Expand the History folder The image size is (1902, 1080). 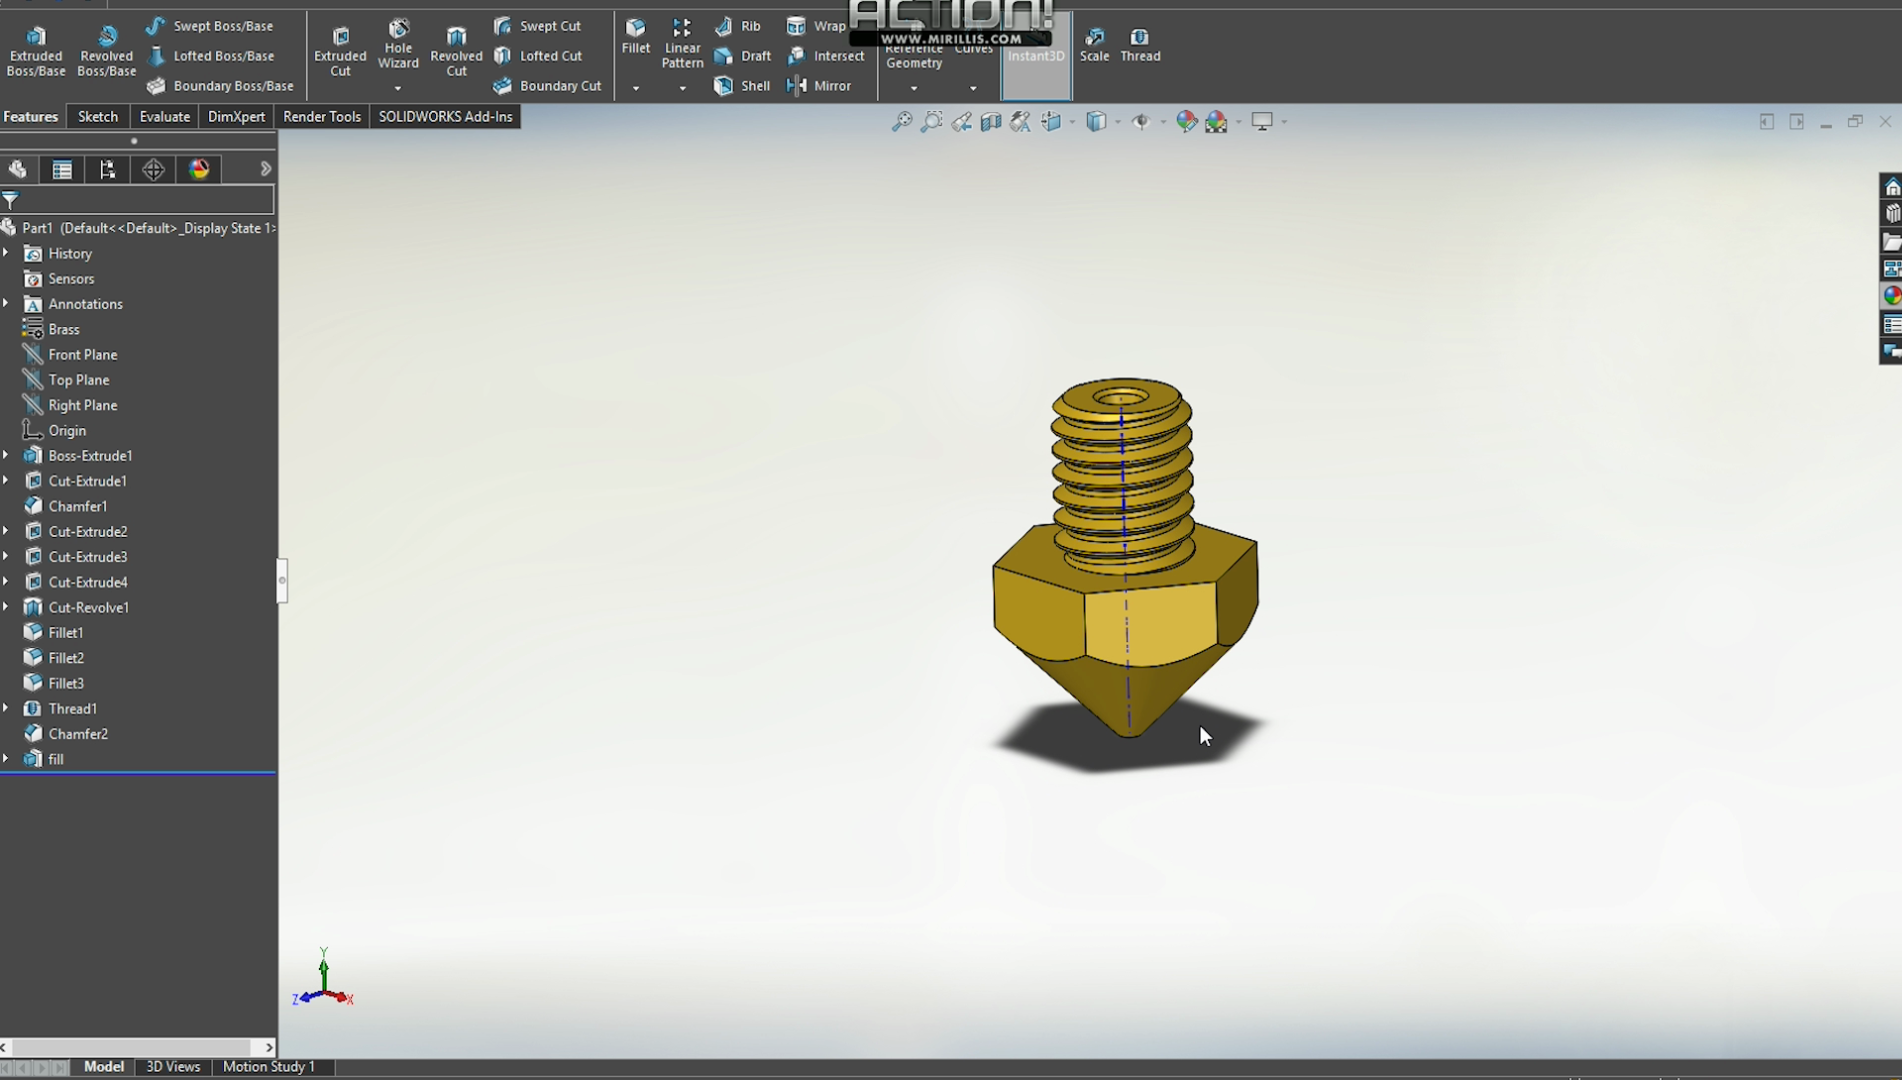[x=6, y=253]
